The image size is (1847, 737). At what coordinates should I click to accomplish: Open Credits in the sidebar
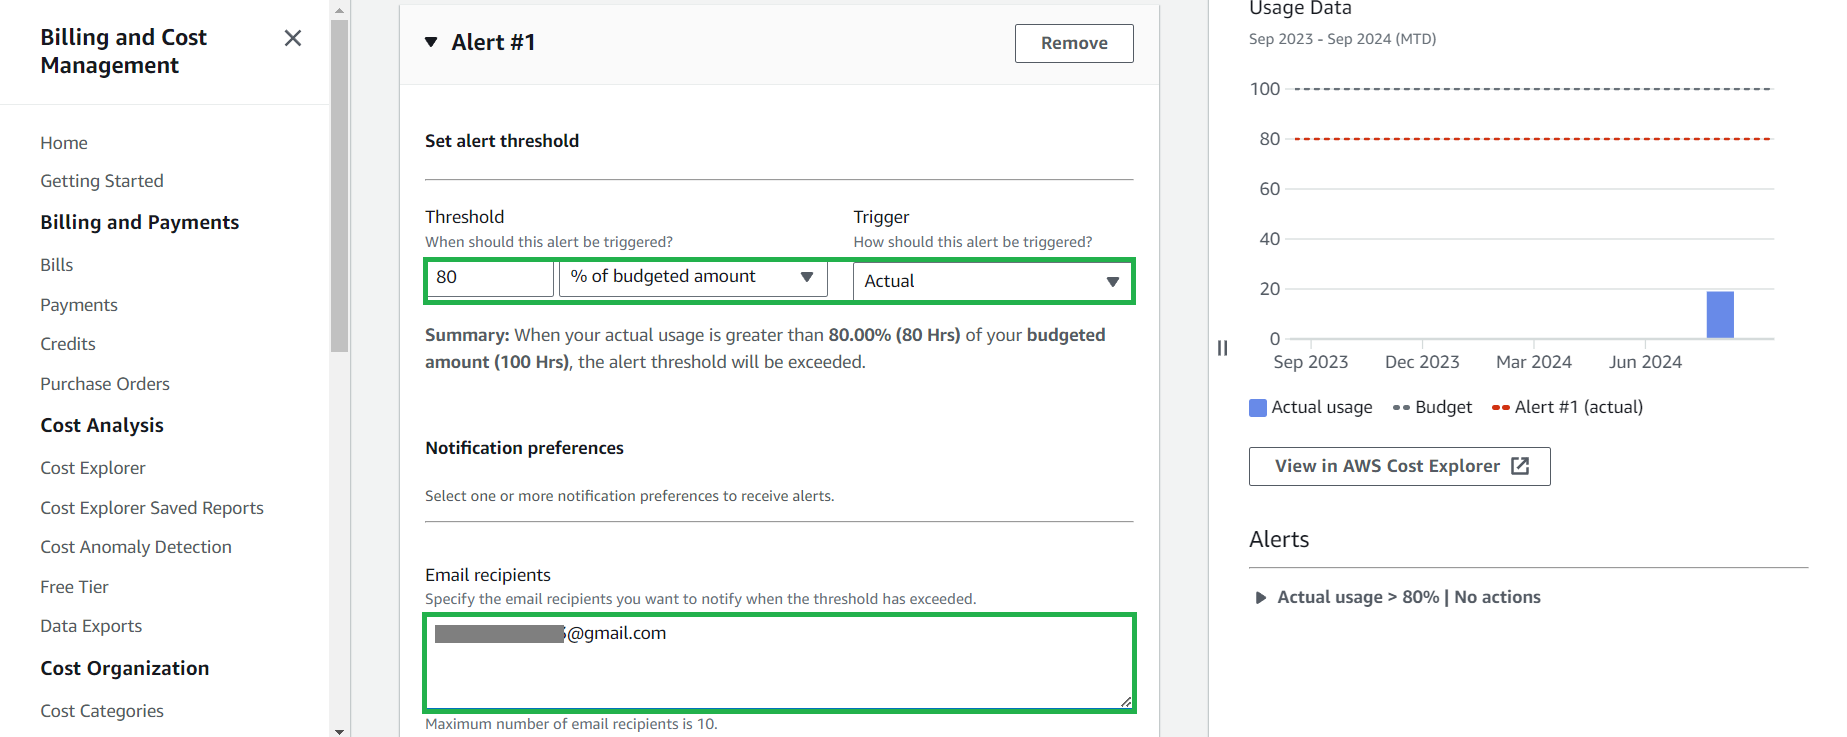coord(68,344)
